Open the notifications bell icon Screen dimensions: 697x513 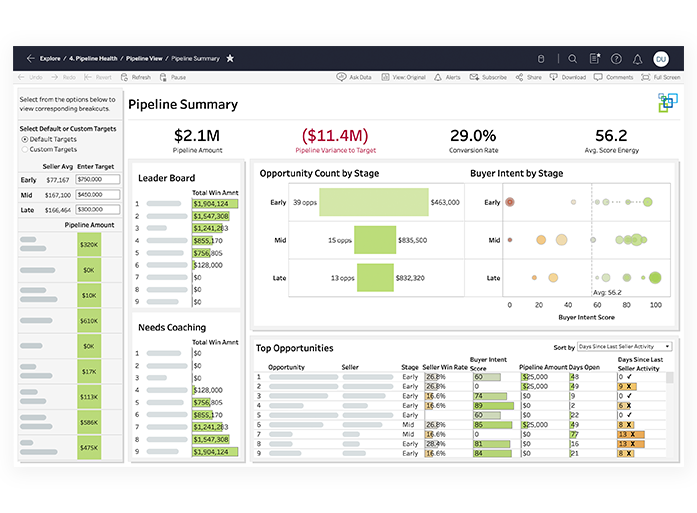pos(638,59)
